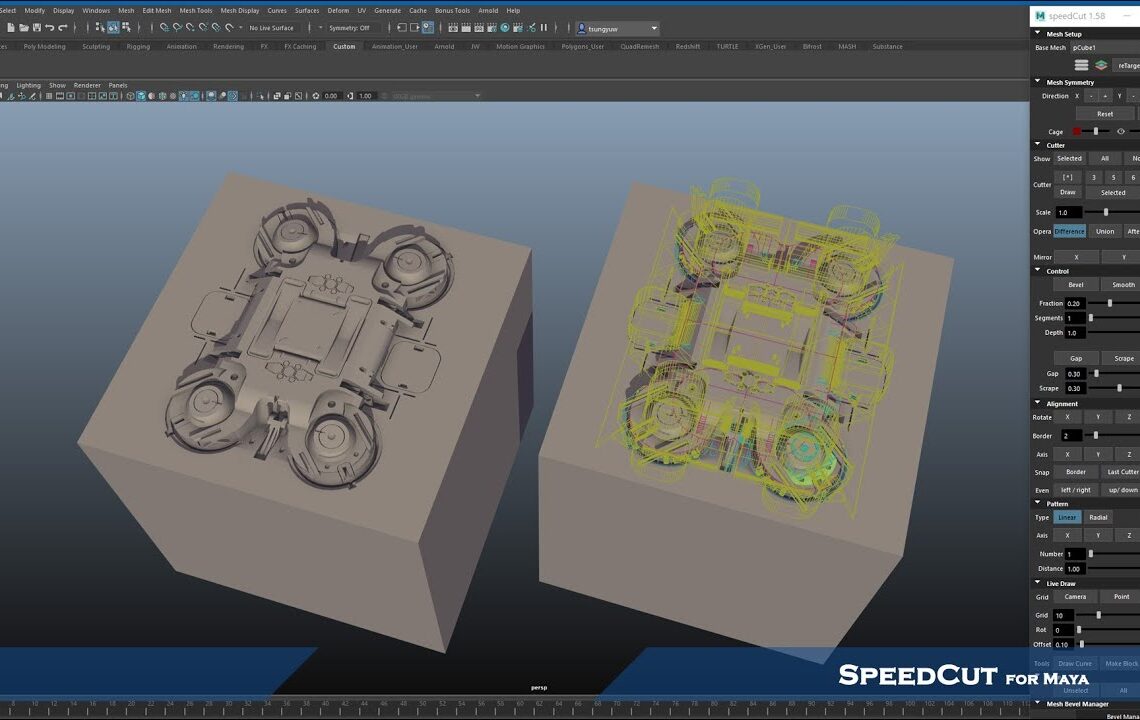Open the Mesh Display menu
Image resolution: width=1140 pixels, height=720 pixels.
(x=238, y=11)
